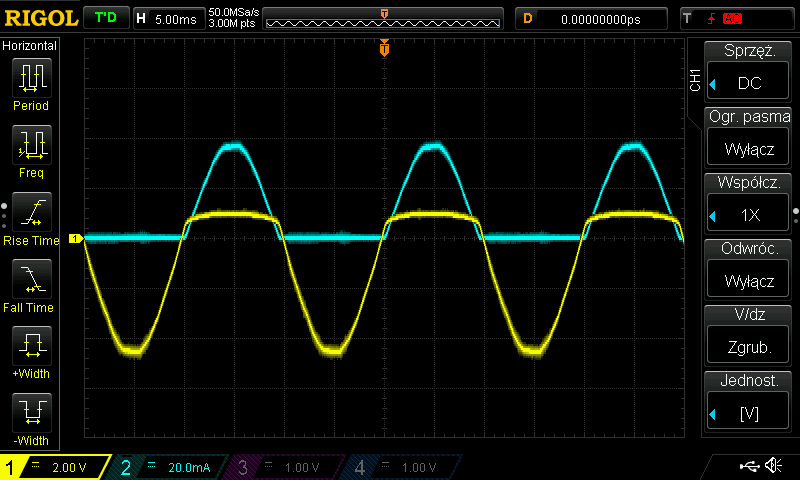This screenshot has height=480, width=800.
Task: Select inactive channel 3 tab
Action: click(x=286, y=467)
